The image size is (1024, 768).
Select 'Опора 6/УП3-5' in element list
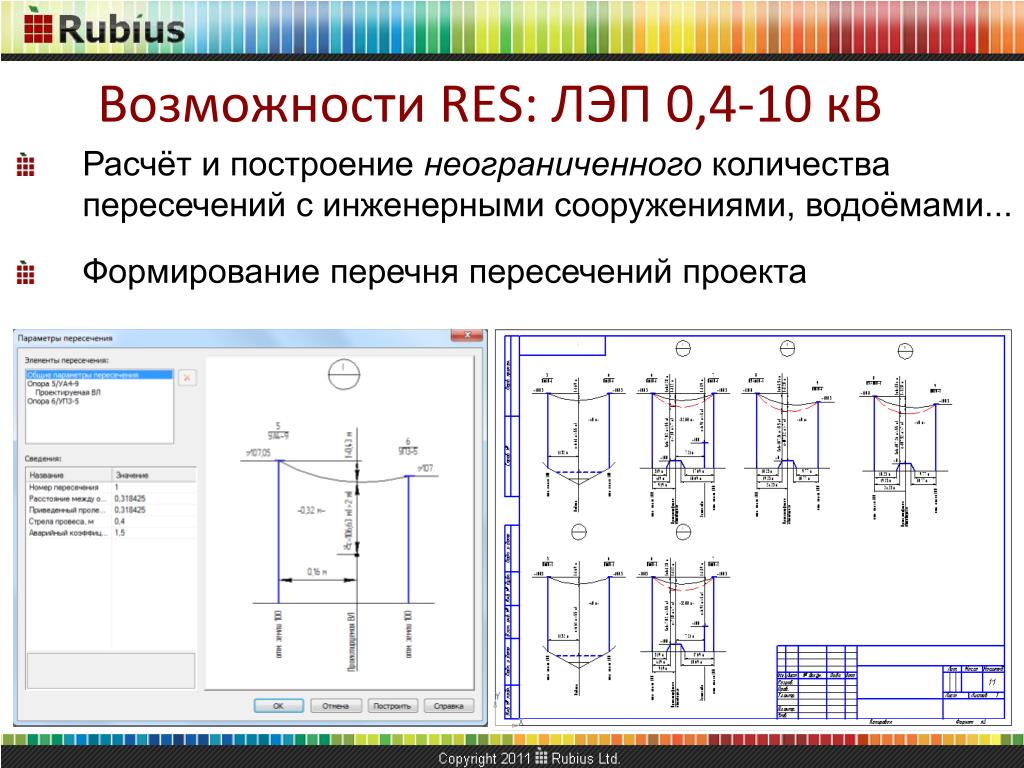53,401
